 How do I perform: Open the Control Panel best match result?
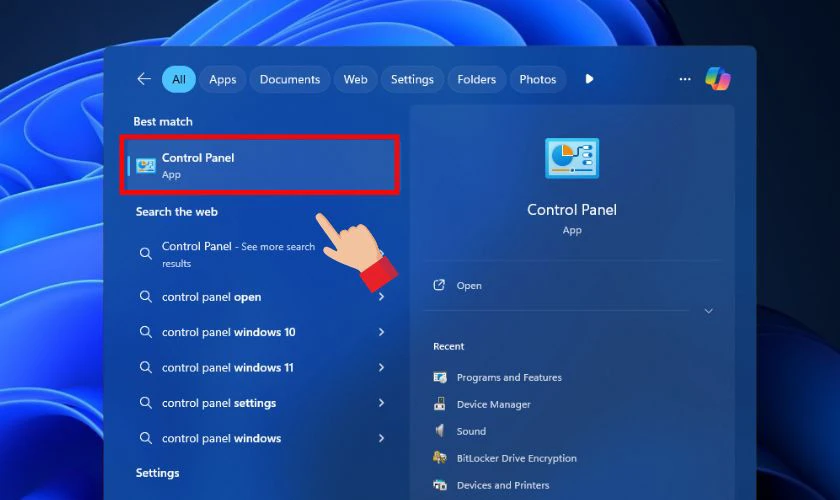(260, 165)
